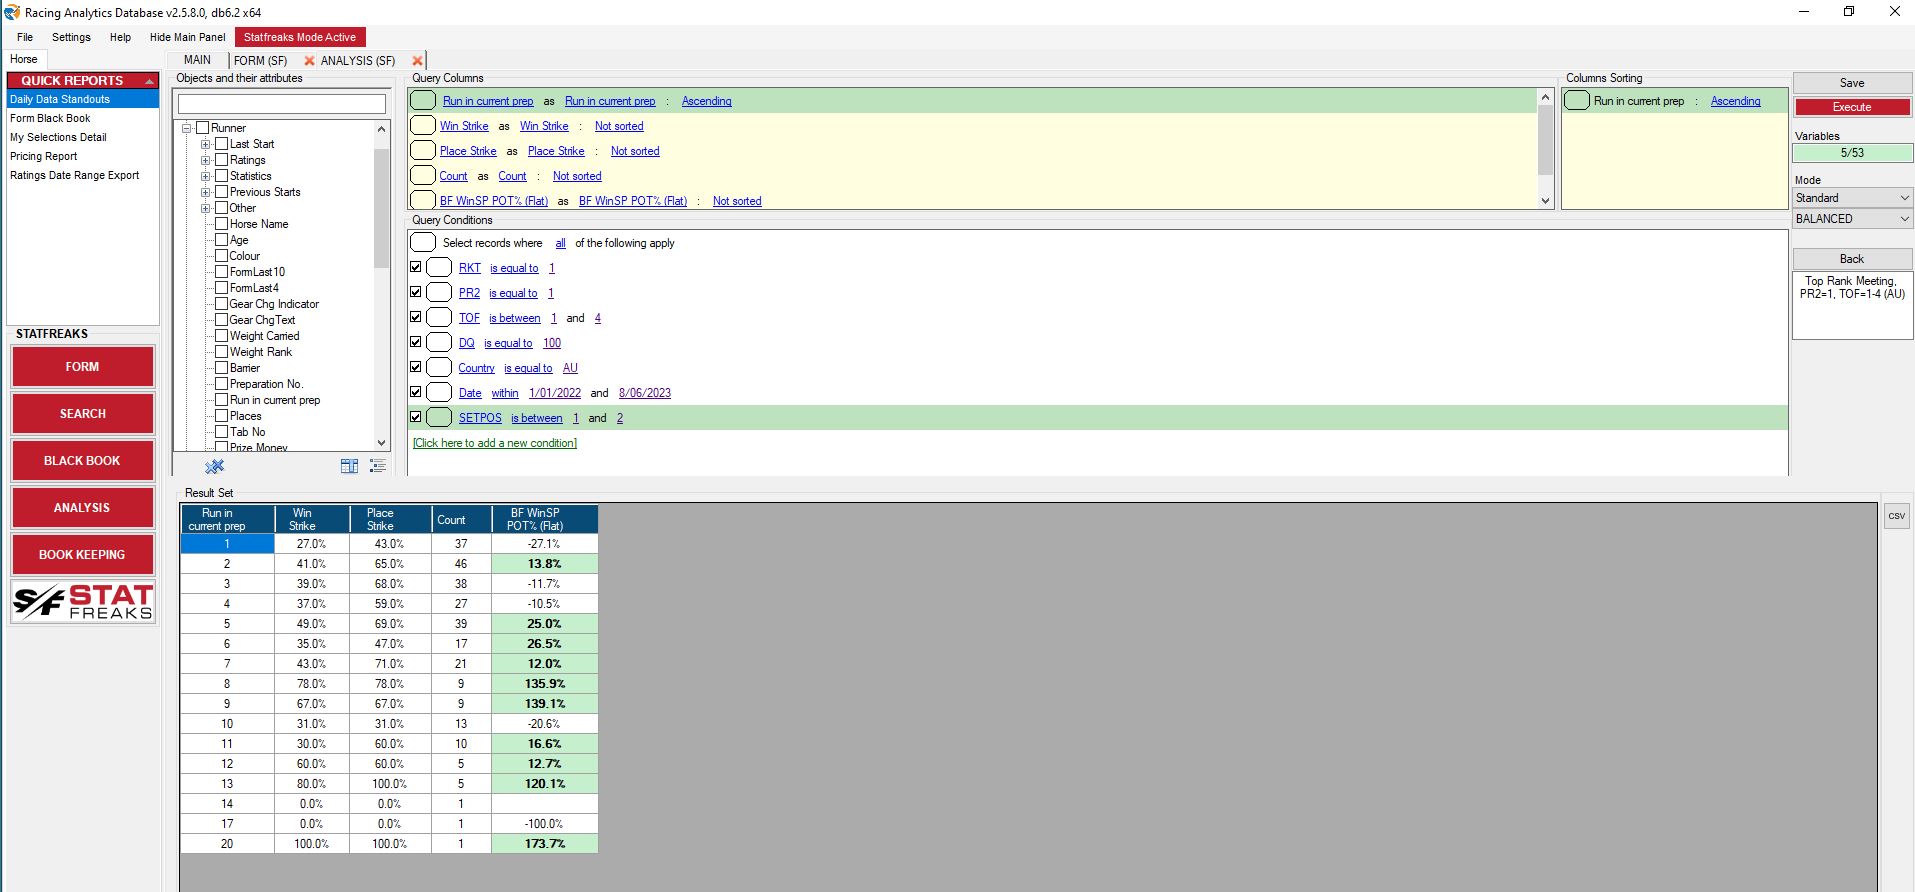
Task: Disable the PR2 condition checkbox
Action: (x=416, y=292)
